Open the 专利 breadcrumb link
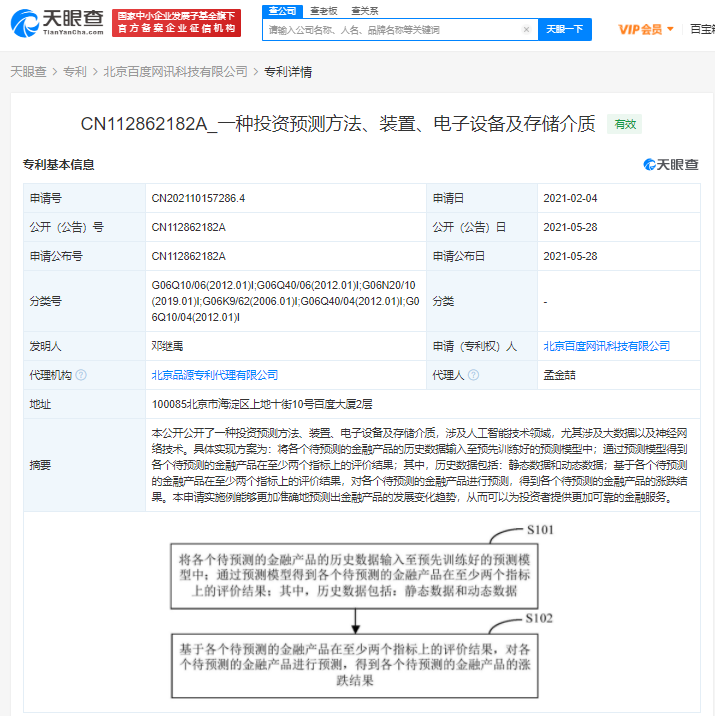The image size is (715, 716). (75, 72)
